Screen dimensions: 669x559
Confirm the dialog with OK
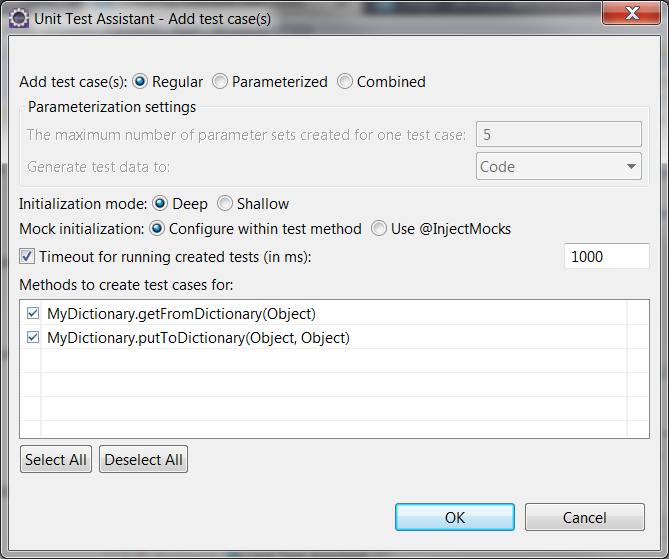click(455, 517)
